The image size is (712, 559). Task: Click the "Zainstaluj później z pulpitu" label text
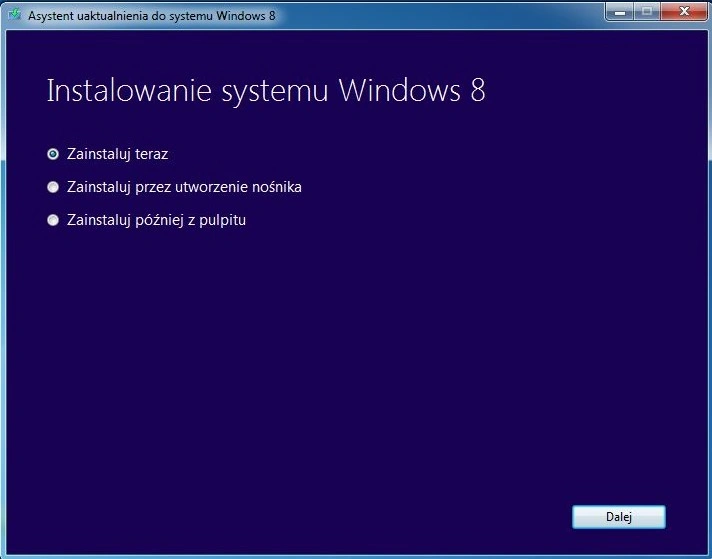tap(157, 220)
